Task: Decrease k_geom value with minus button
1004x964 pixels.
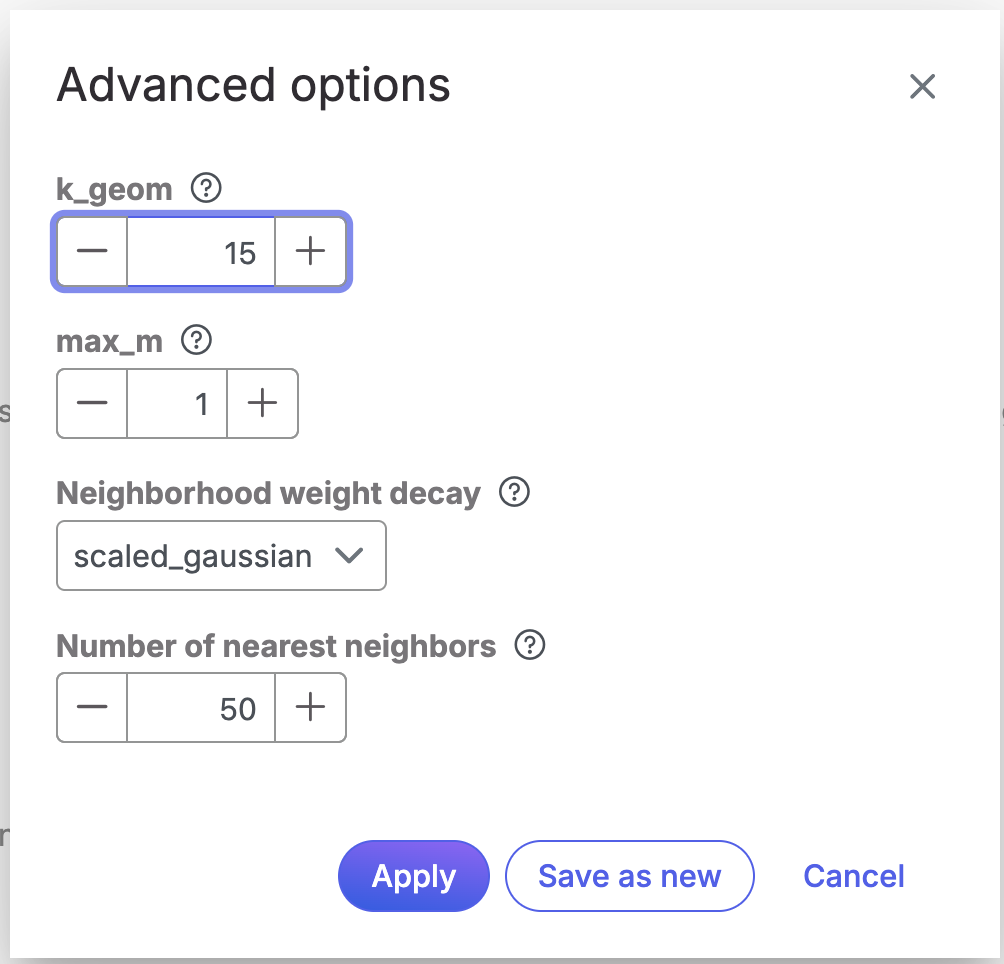Action: (92, 252)
